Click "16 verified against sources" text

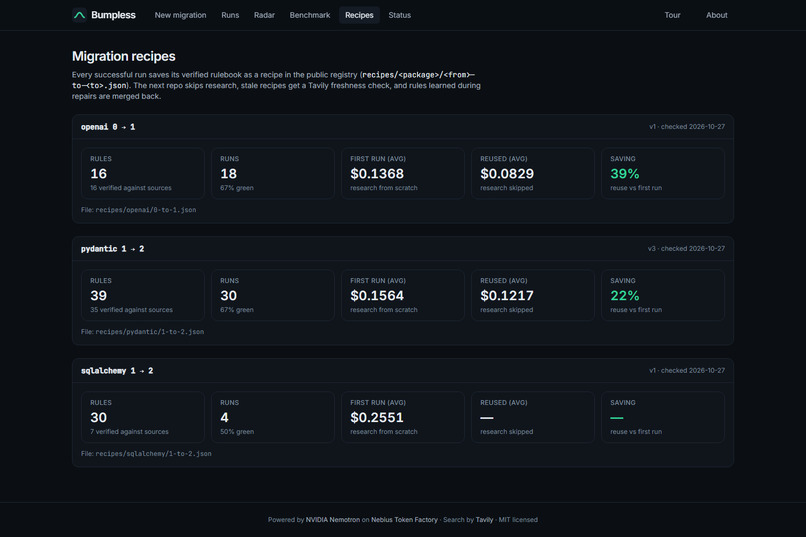click(131, 188)
